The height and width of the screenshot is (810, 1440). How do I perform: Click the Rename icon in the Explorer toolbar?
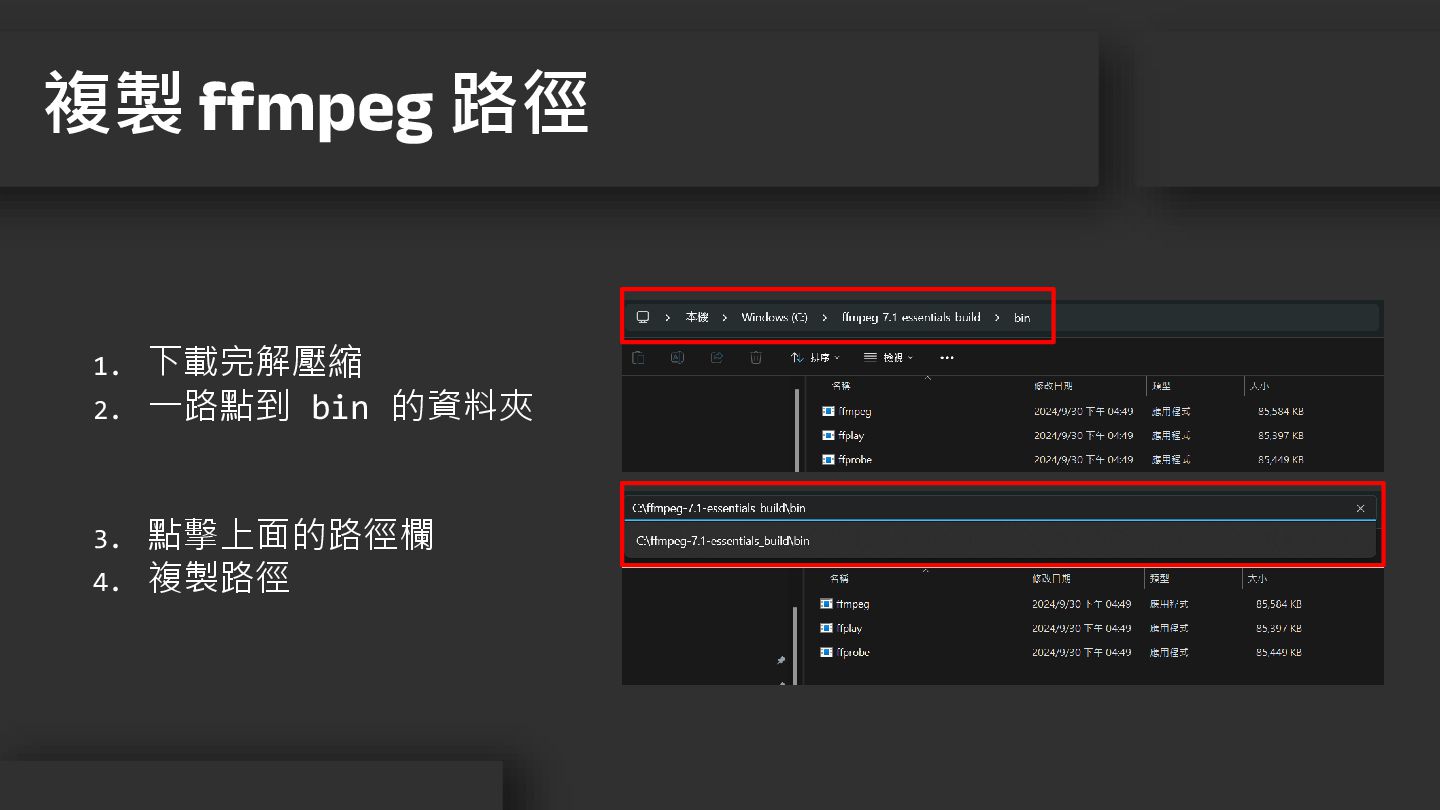coord(677,357)
